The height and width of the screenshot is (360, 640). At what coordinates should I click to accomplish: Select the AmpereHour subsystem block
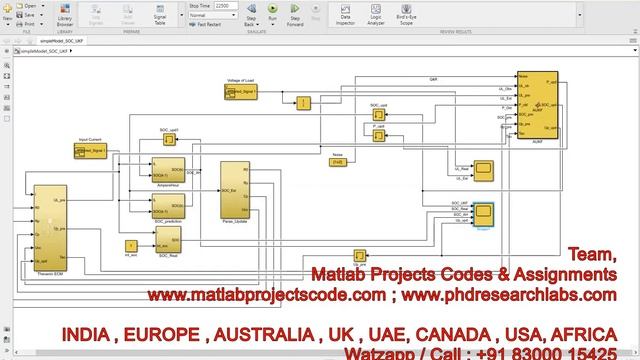[x=168, y=170]
